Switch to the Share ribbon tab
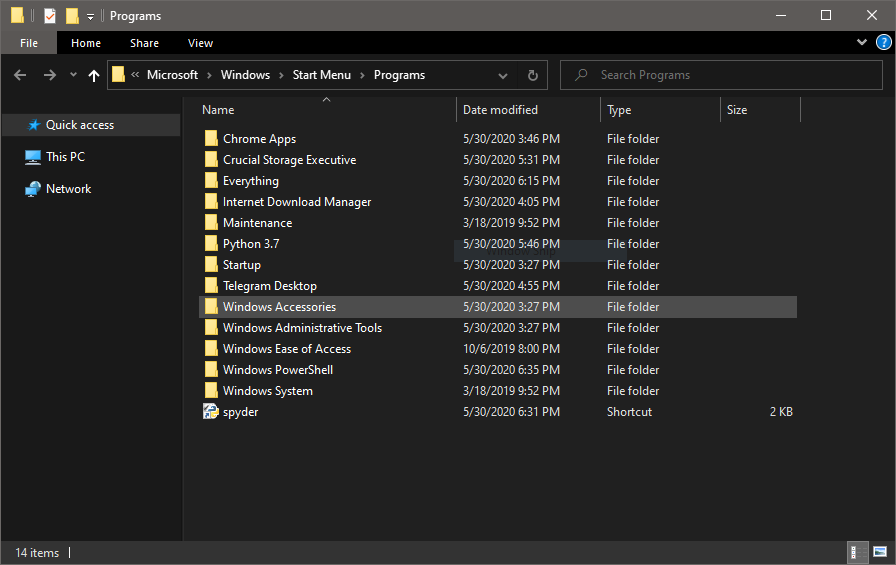Image resolution: width=896 pixels, height=565 pixels. tap(144, 43)
